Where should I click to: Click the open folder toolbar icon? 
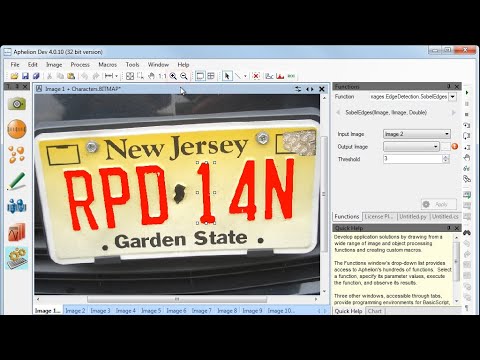[x=14, y=76]
